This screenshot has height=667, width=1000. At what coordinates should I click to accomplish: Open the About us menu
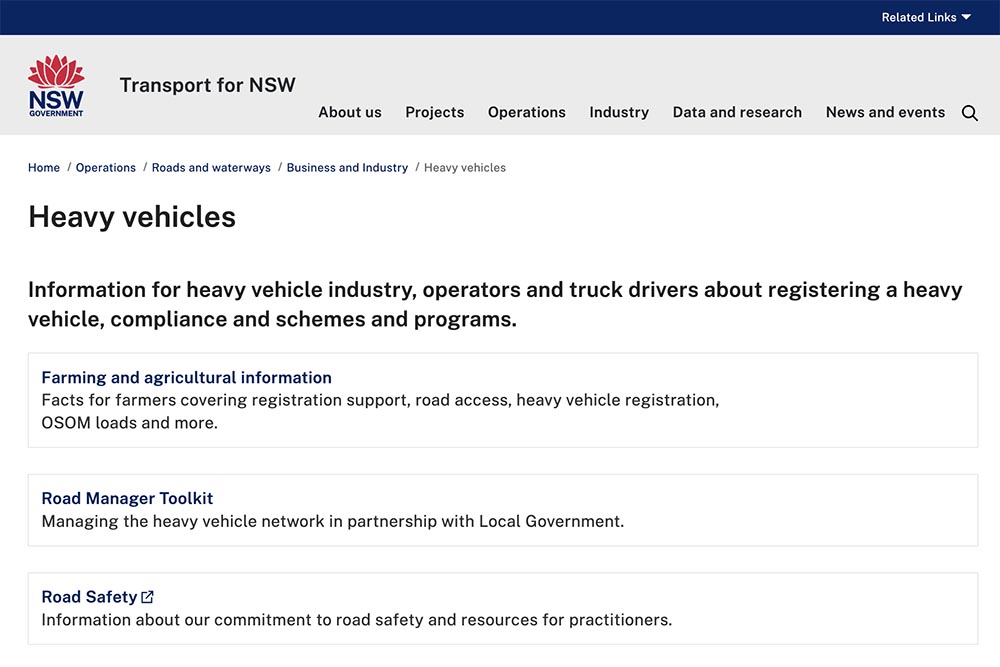point(349,112)
